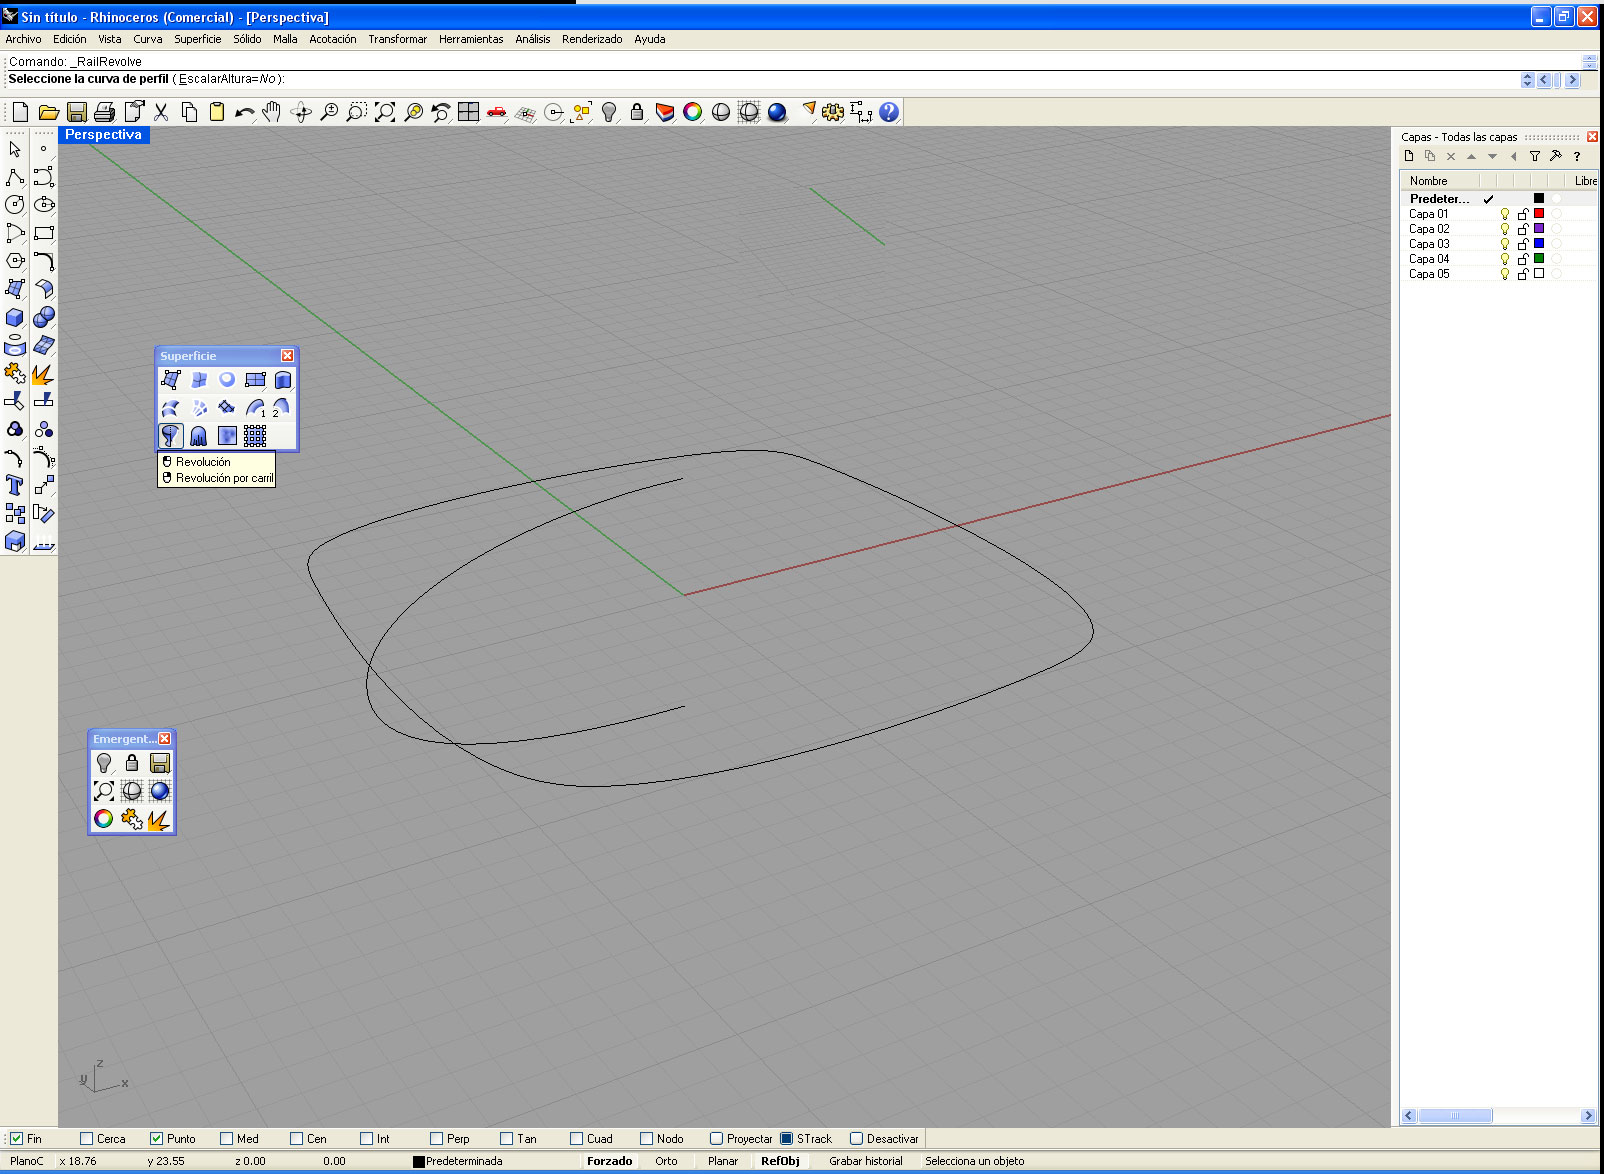1604x1174 pixels.
Task: Toggle Orto mode in the status bar
Action: click(666, 1161)
